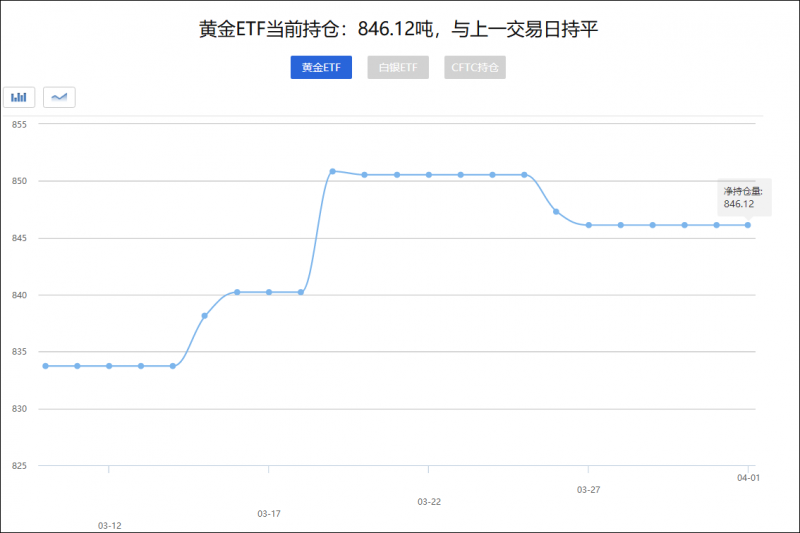
Task: Click the 净持仓量 846.12 tooltip
Action: pyautogui.click(x=742, y=197)
